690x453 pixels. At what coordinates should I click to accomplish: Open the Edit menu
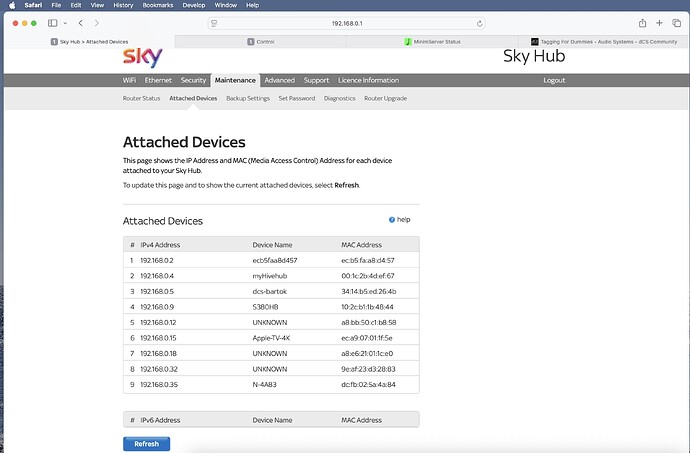[x=76, y=5]
